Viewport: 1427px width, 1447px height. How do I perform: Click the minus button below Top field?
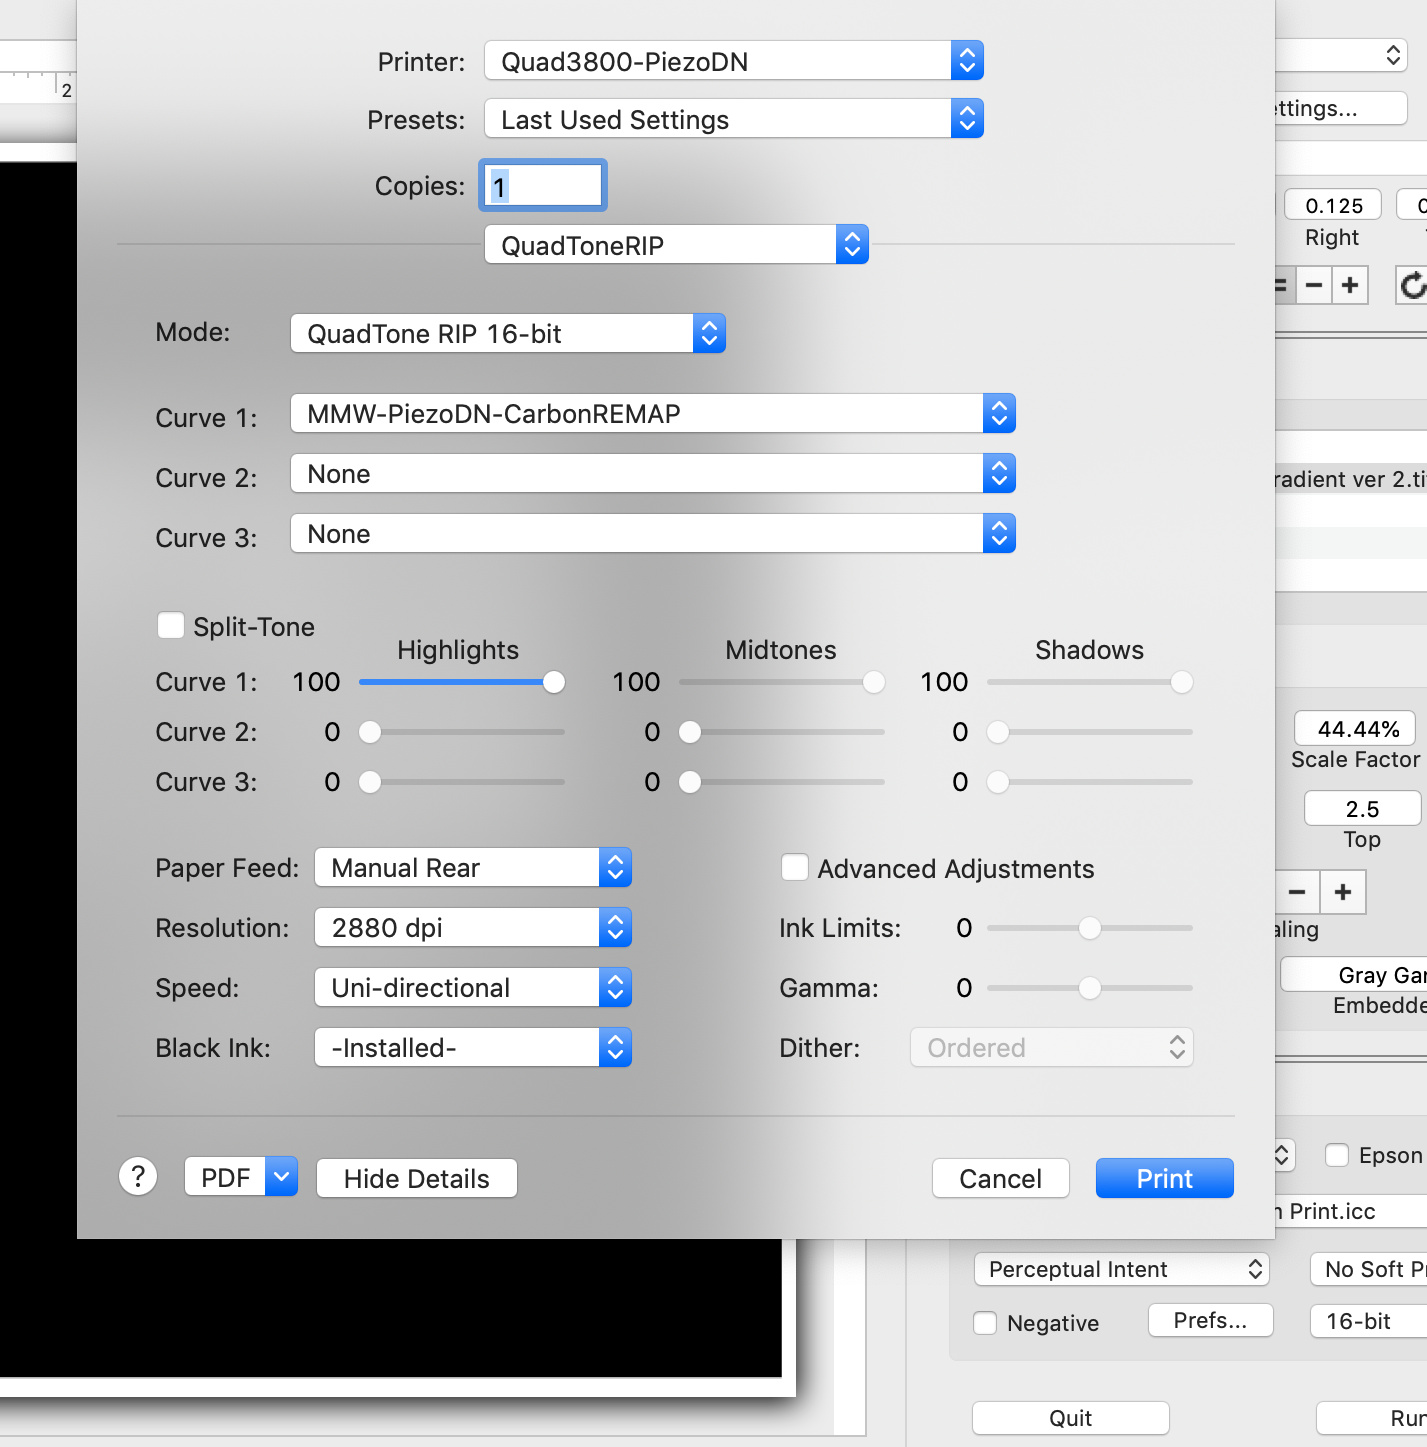[1297, 892]
